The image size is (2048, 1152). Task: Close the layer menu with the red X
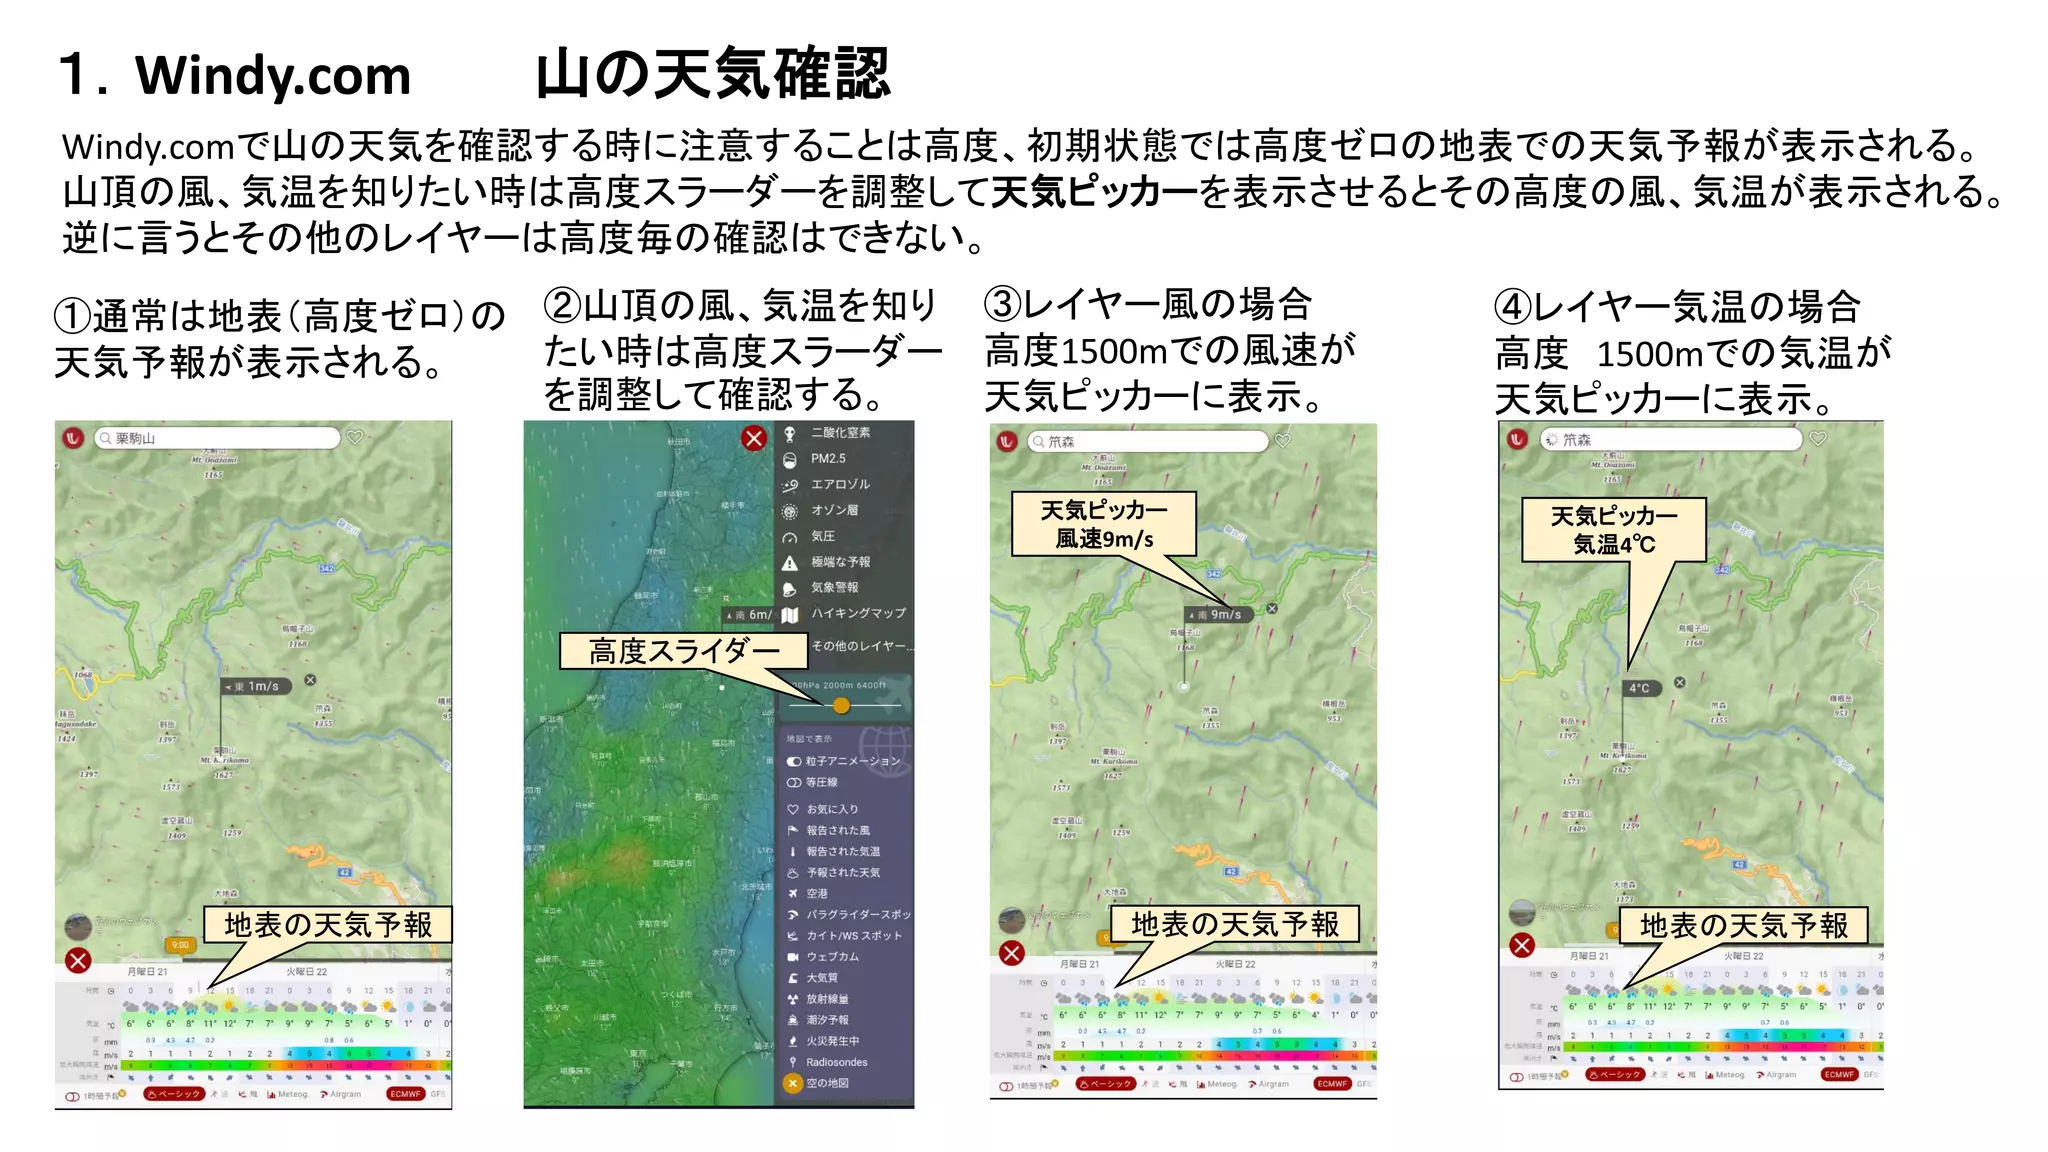point(754,438)
